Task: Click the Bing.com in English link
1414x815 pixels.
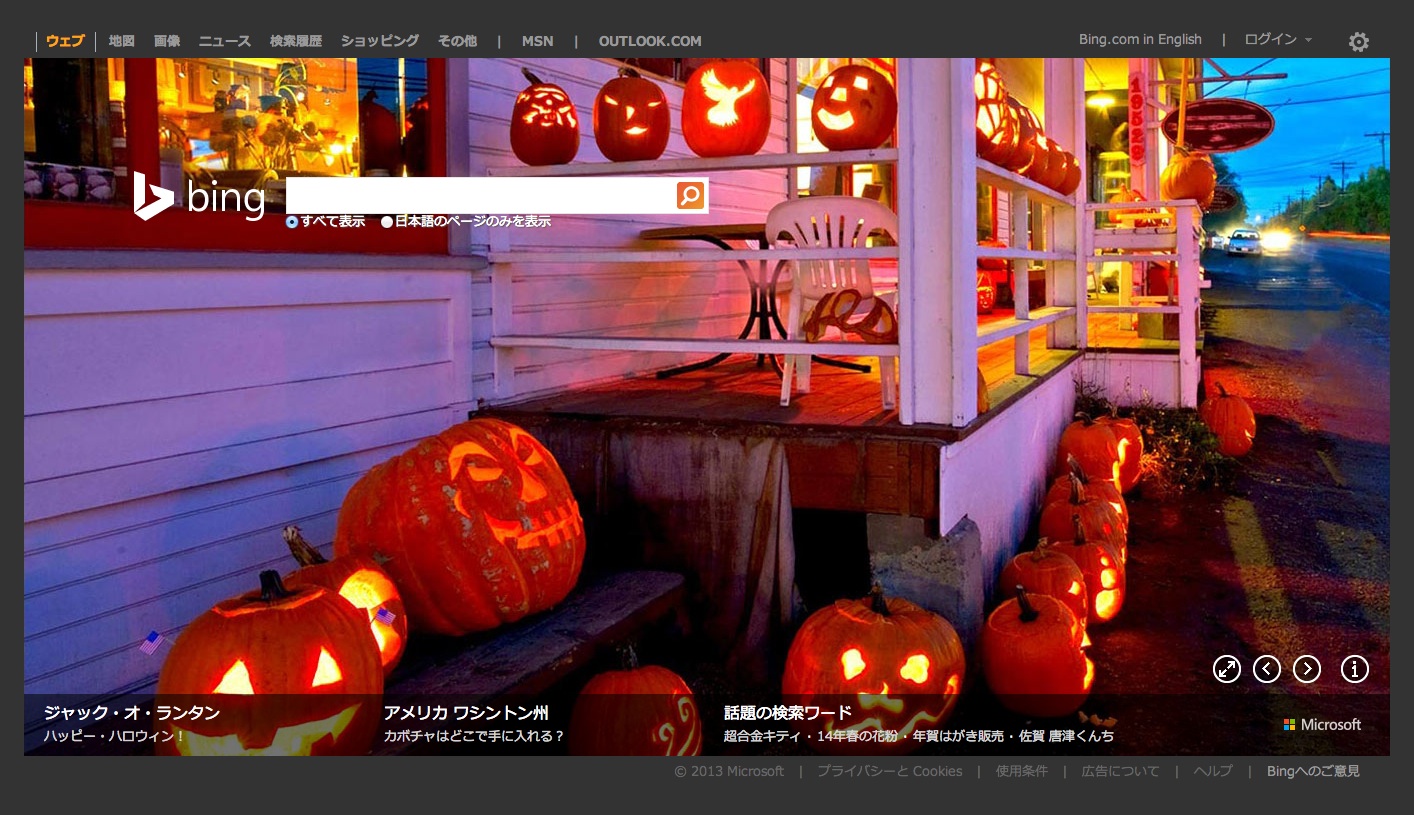Action: (1140, 40)
